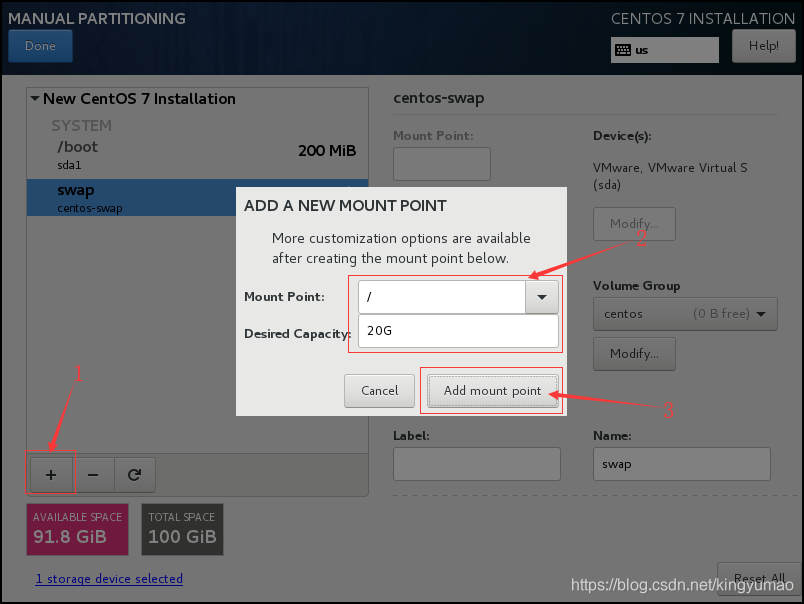The height and width of the screenshot is (604, 804).
Task: Click the SYSTEM group heading
Action: [x=82, y=125]
